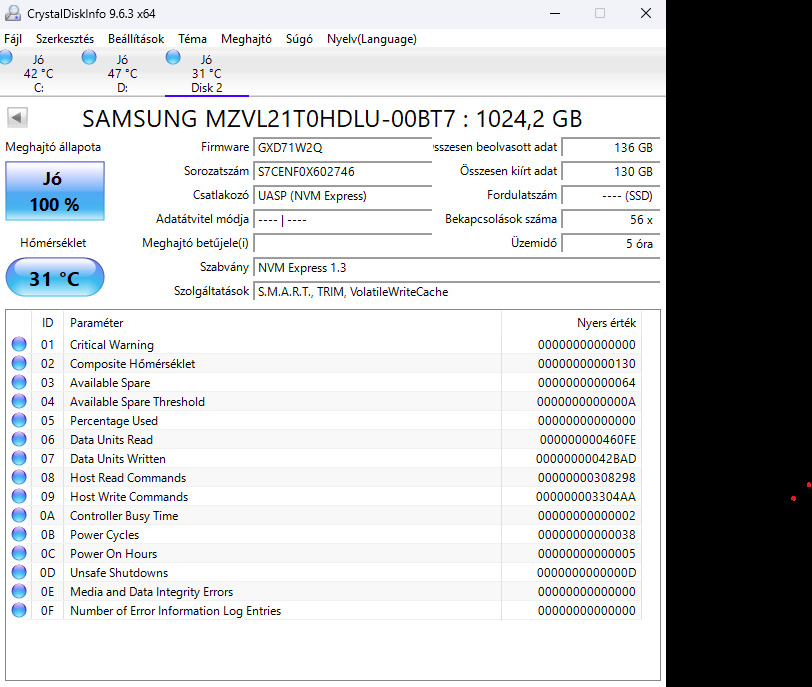Image resolution: width=812 pixels, height=687 pixels.
Task: Switch to the C: 42 °C drive tab
Action: click(x=39, y=73)
